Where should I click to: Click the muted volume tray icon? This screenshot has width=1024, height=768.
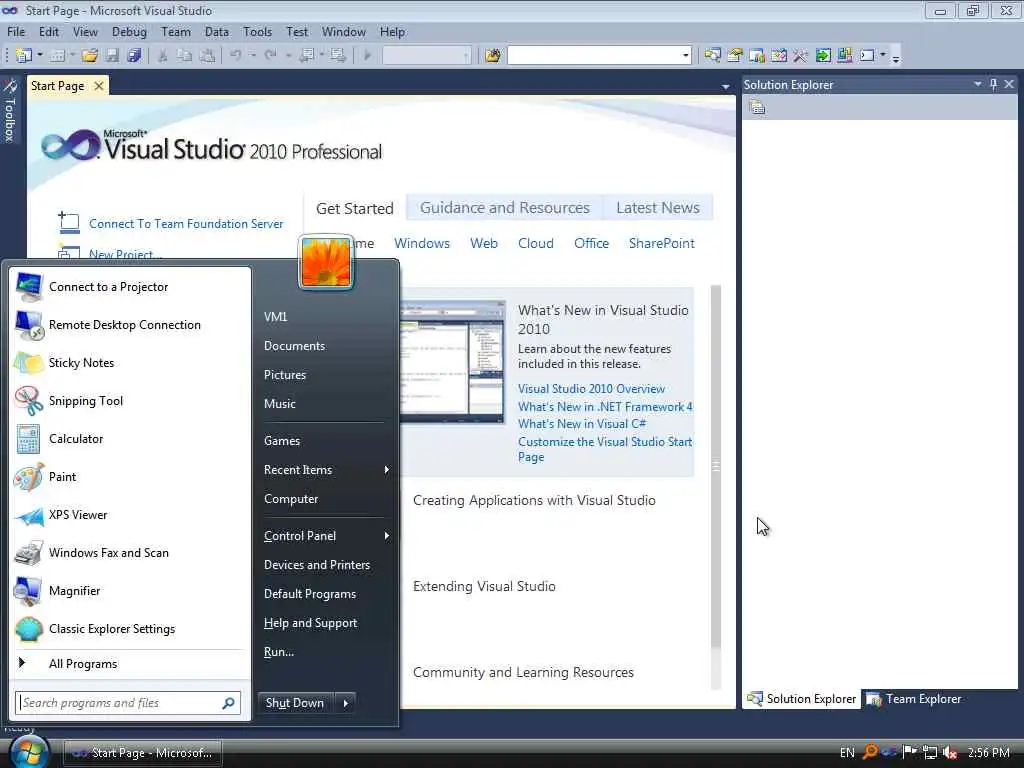click(x=950, y=753)
